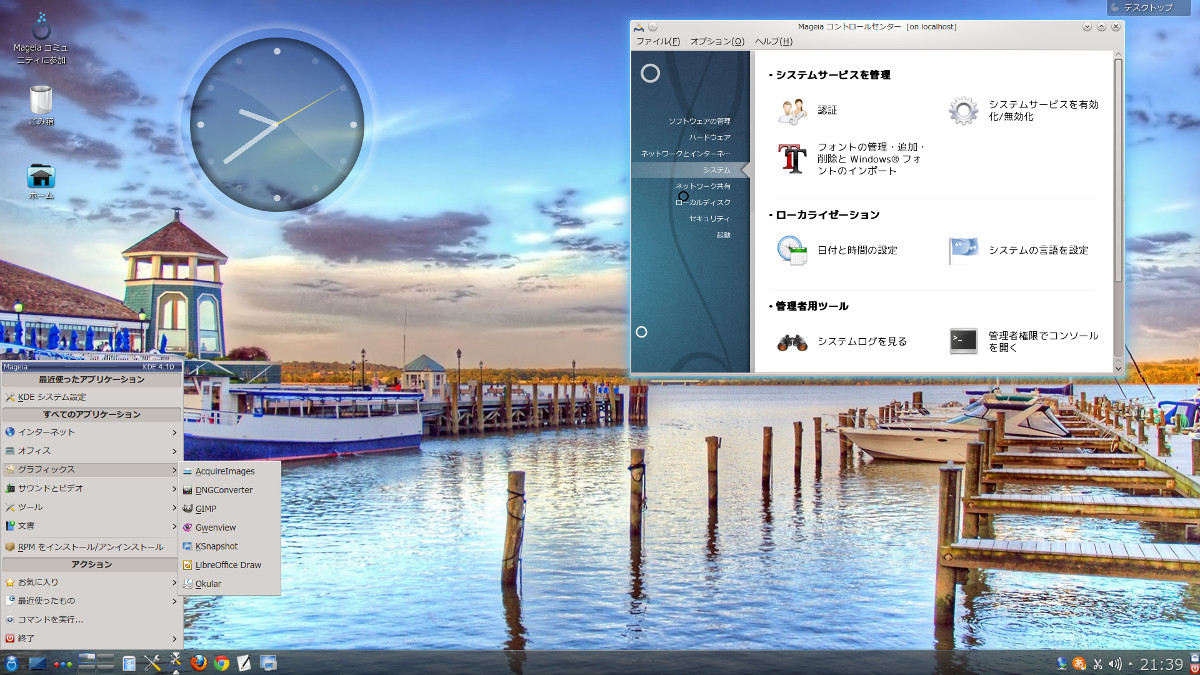1200x675 pixels.
Task: Click the clock icon for 日付と時間の設定
Action: click(792, 250)
